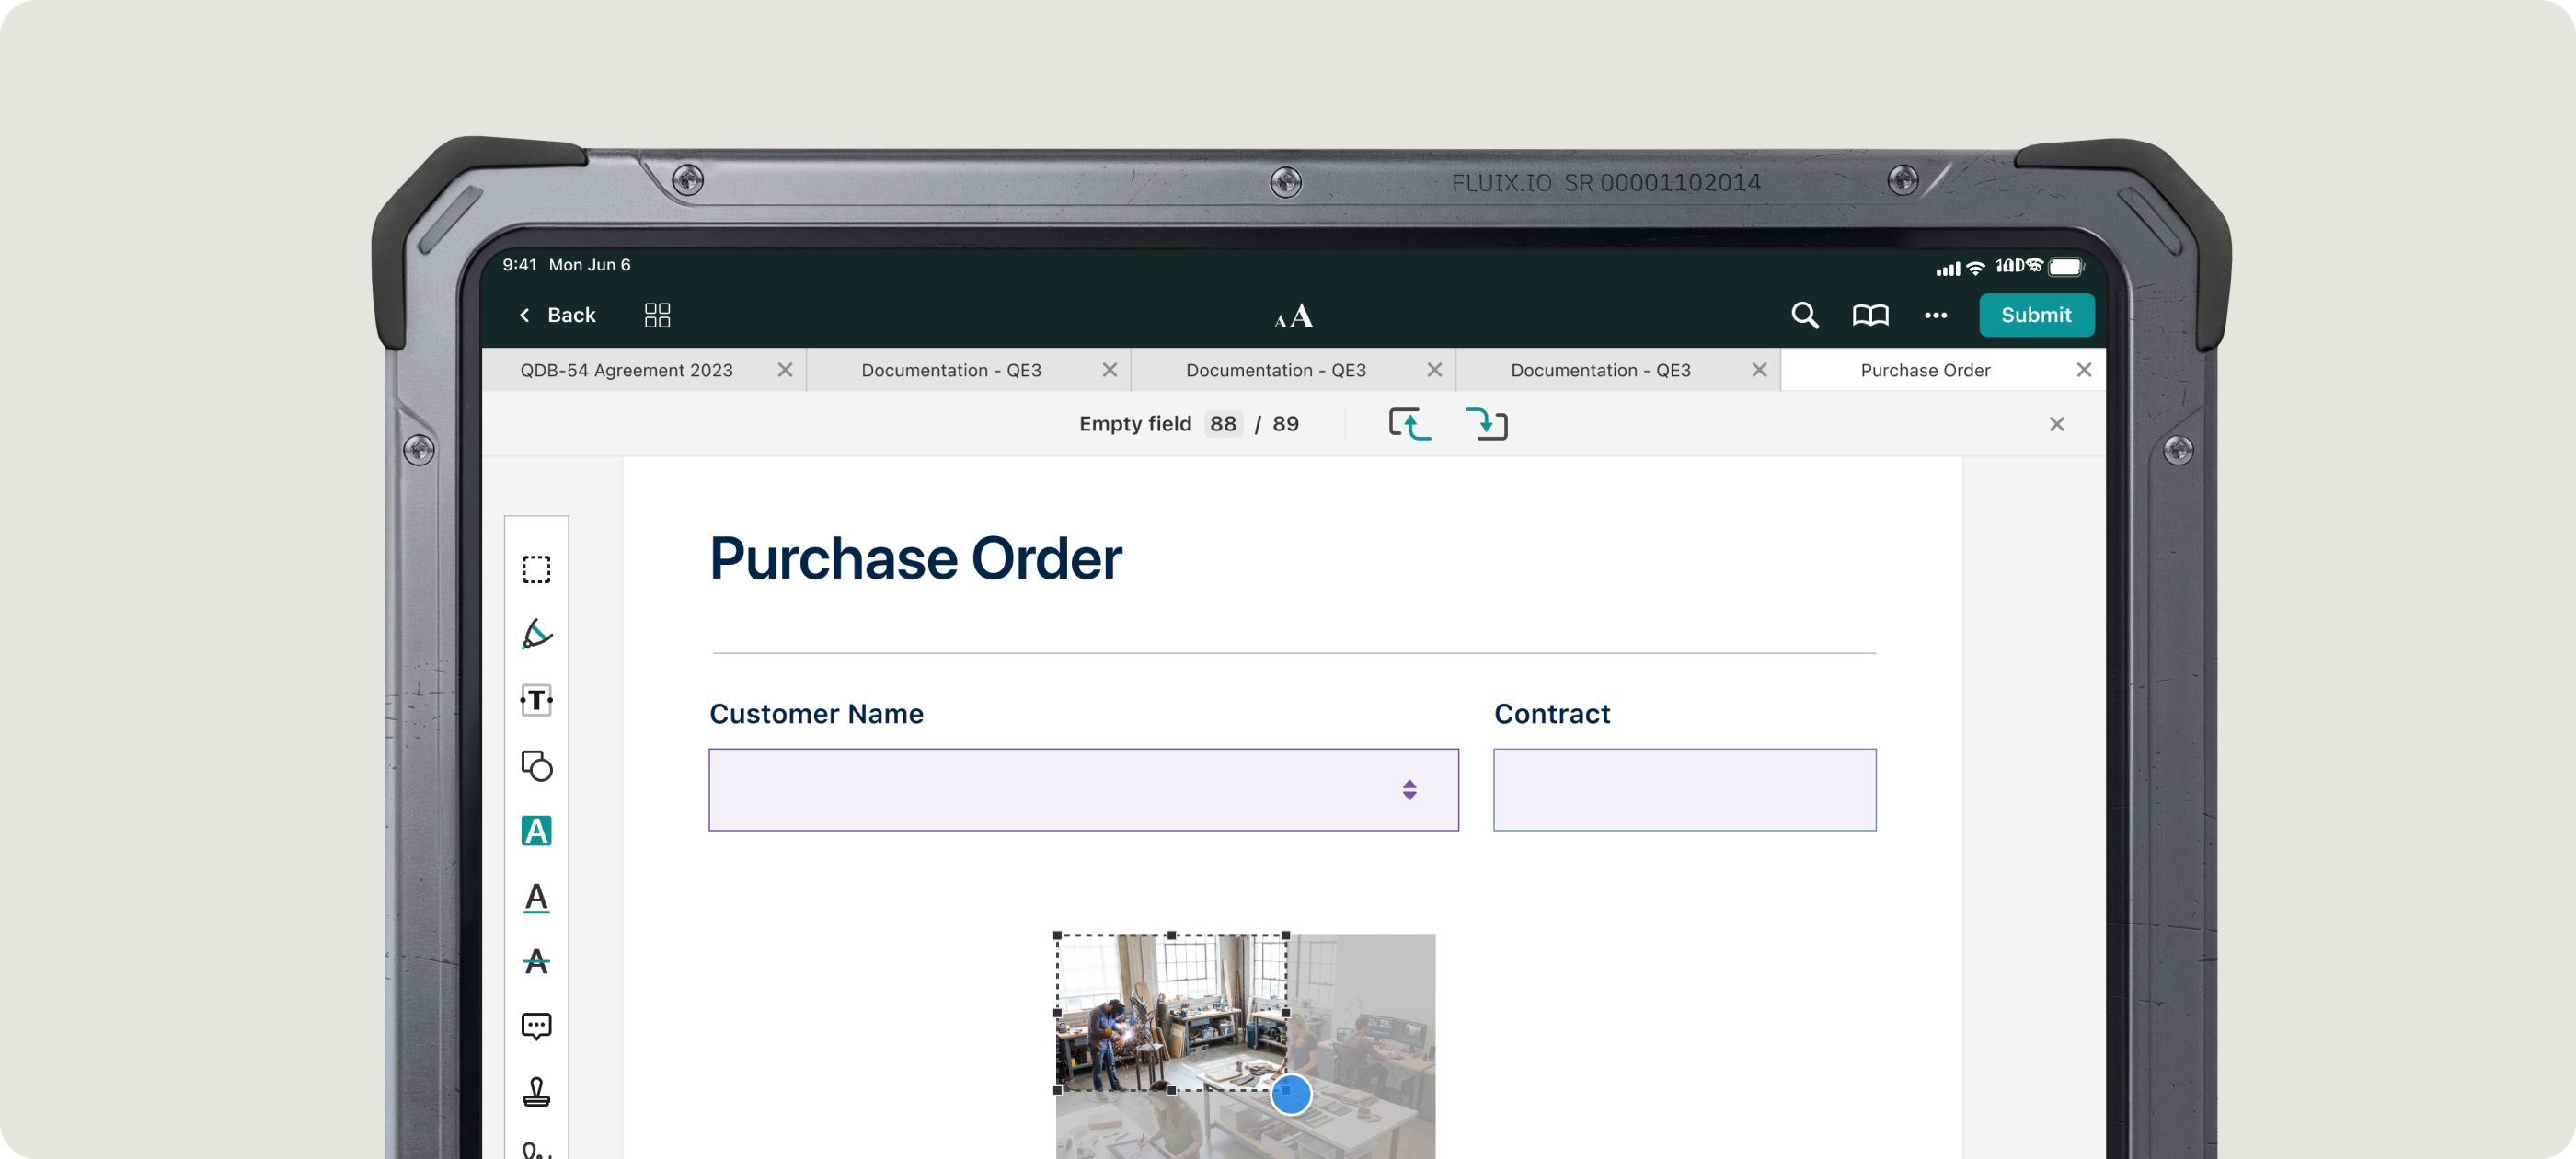Image resolution: width=2576 pixels, height=1159 pixels.
Task: Click the Contract input field
Action: pos(1684,790)
